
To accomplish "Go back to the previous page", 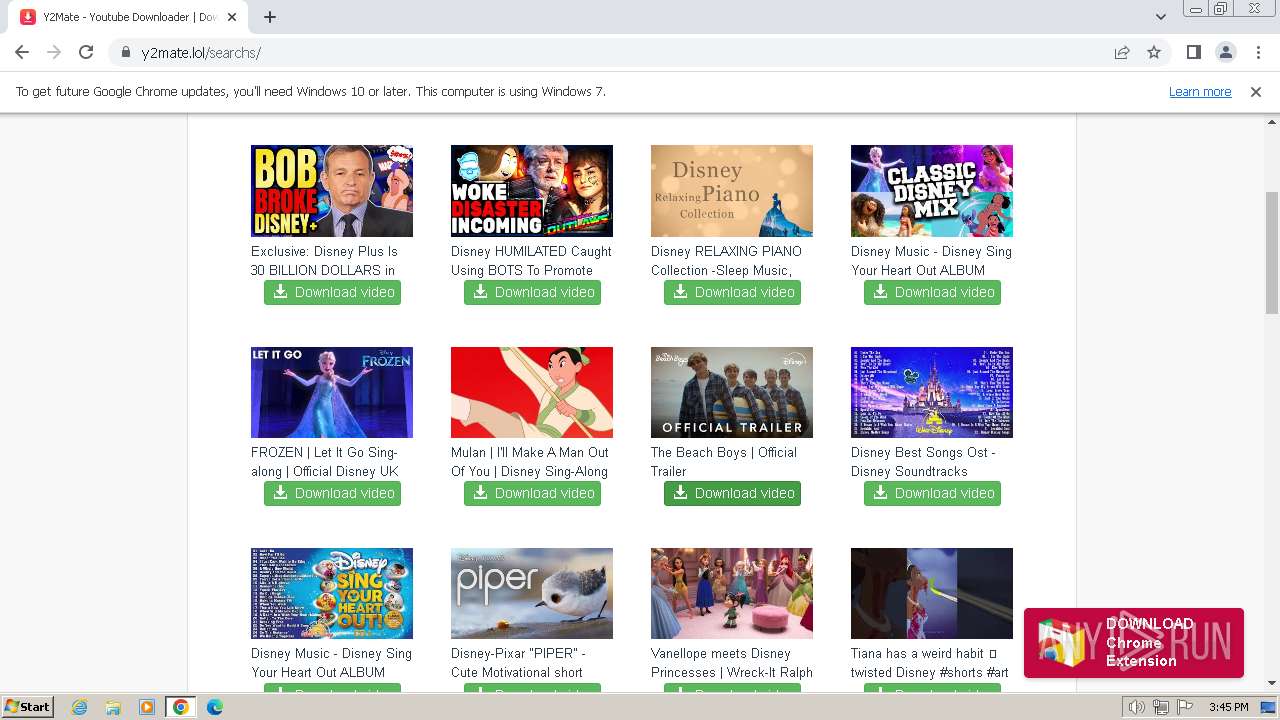I will [22, 53].
